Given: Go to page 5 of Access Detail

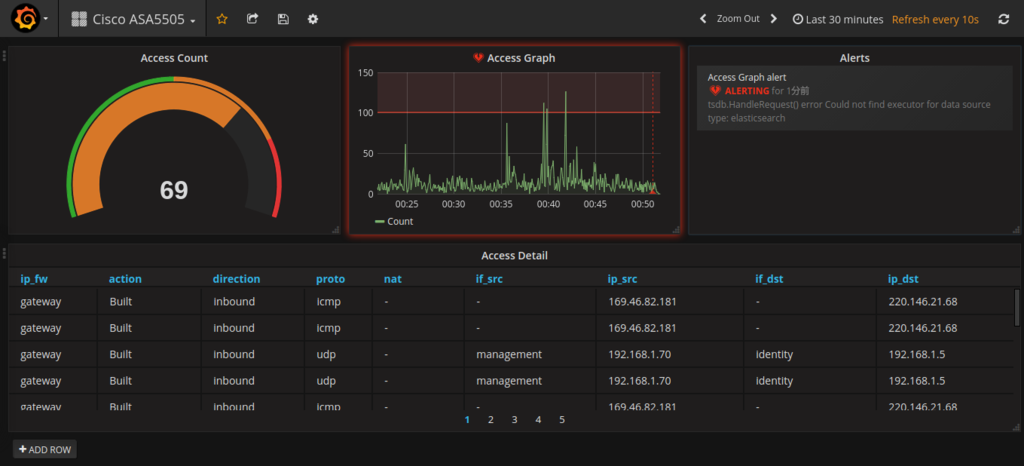Looking at the screenshot, I should [x=562, y=420].
